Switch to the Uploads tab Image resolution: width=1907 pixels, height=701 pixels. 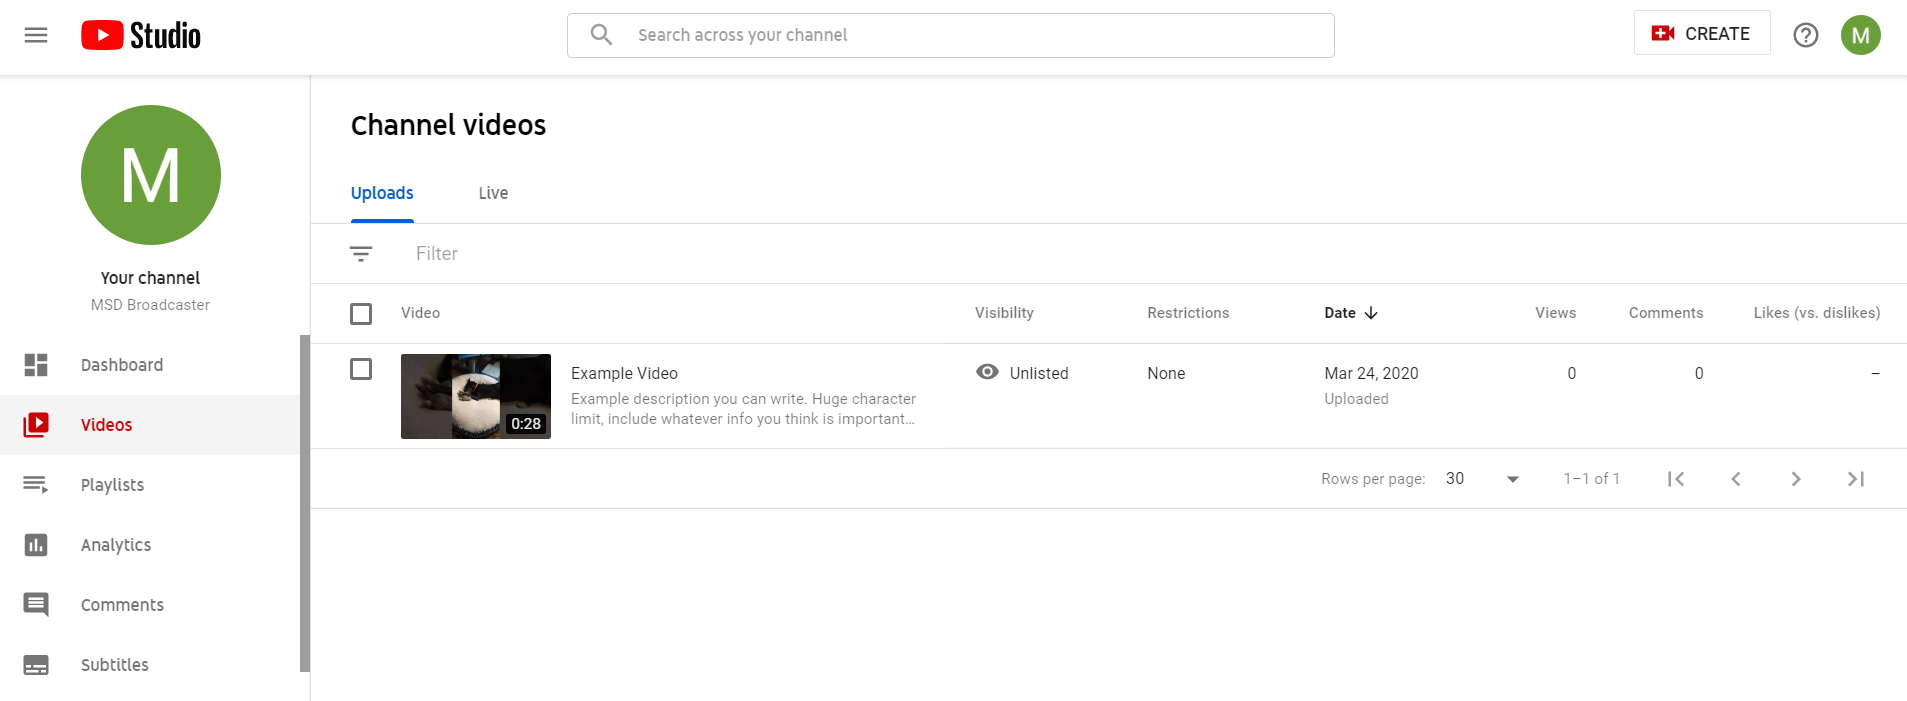[x=382, y=193]
